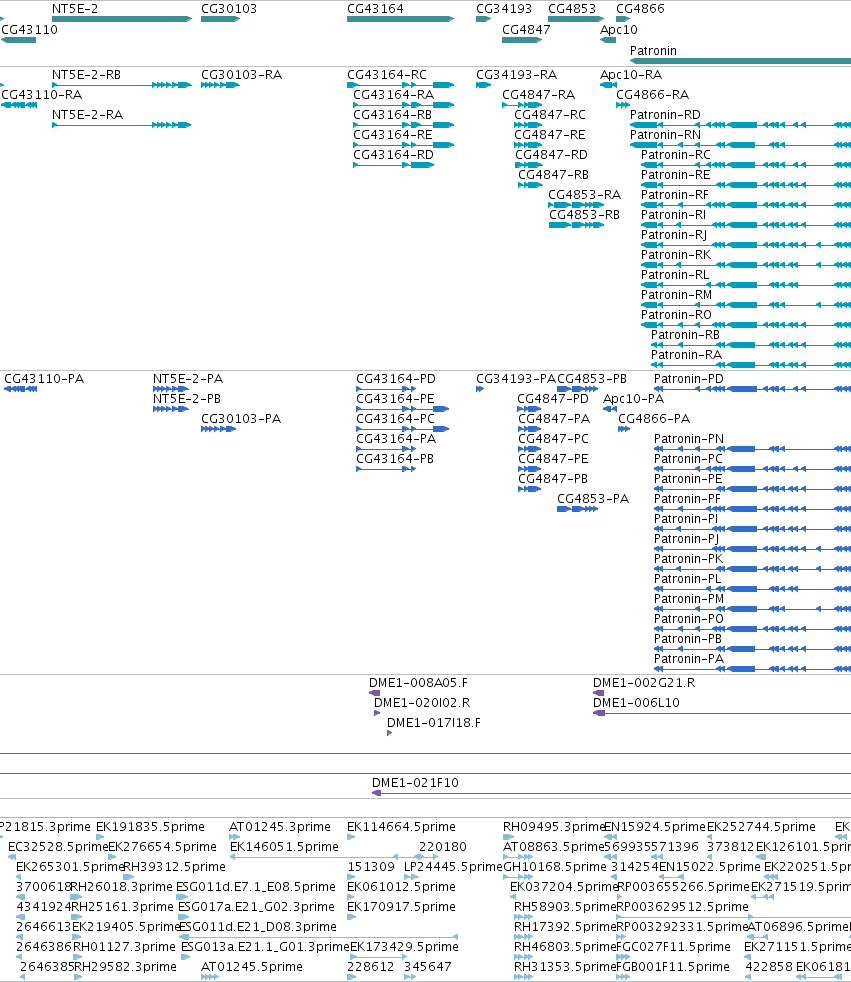Open EST LP24445.5prime label

[x=453, y=867]
